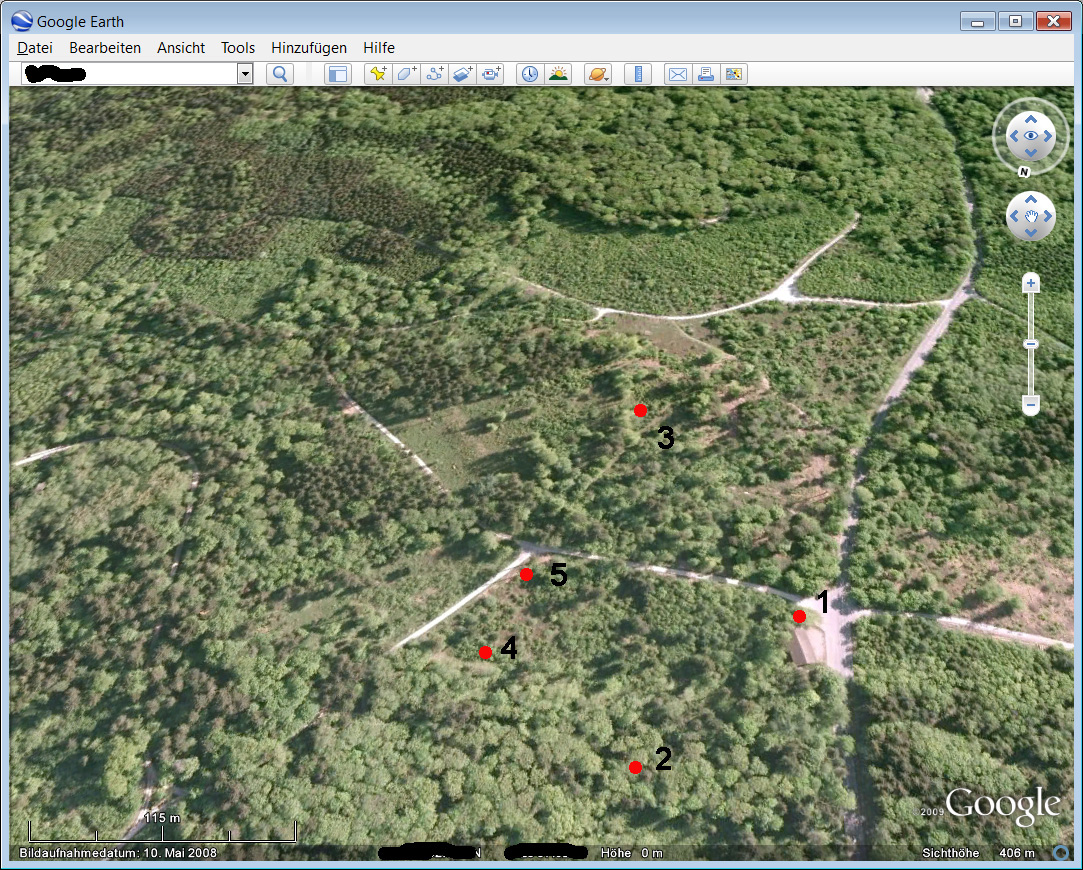Select the Ruler measurement tool
Image resolution: width=1083 pixels, height=870 pixels.
(637, 74)
